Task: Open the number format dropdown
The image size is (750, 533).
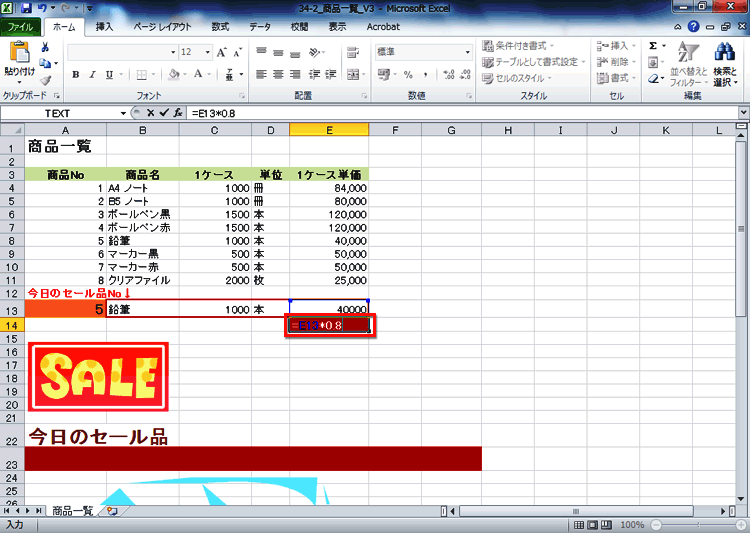Action: [467, 52]
